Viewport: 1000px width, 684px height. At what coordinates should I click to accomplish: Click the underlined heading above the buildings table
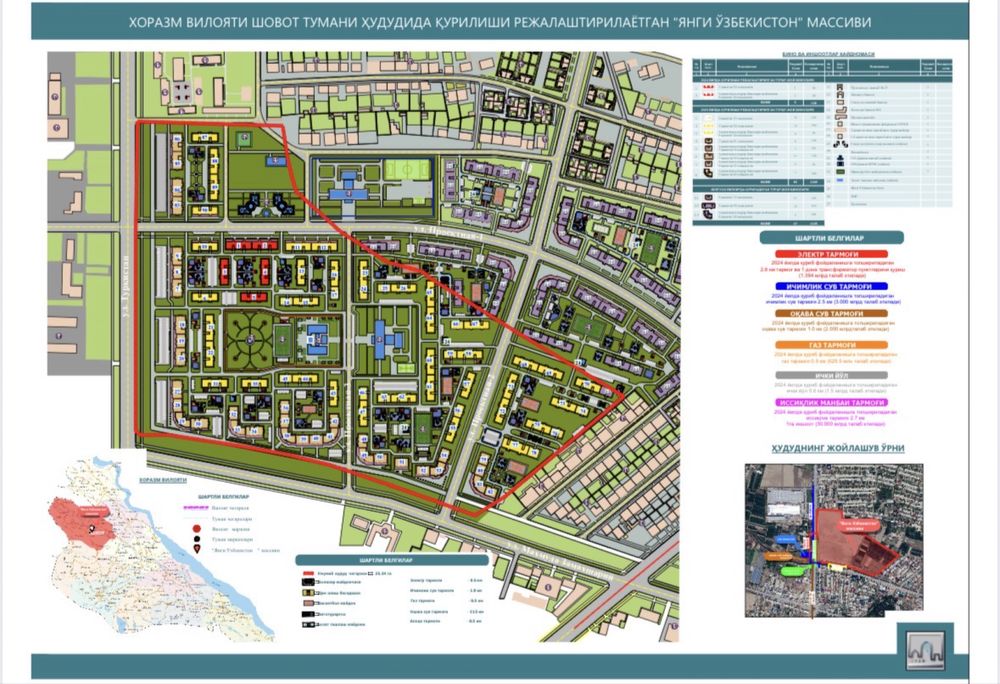click(x=828, y=54)
